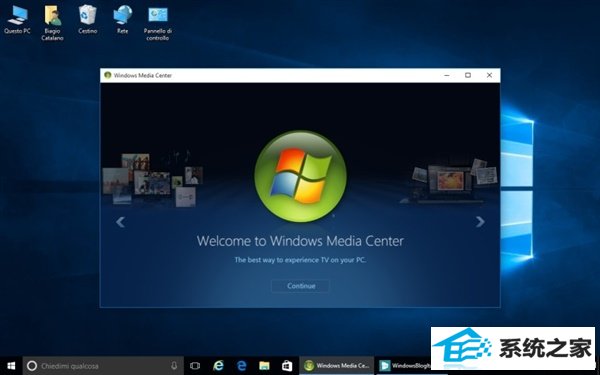Click the 'best way to experience TV' subtitle

click(x=300, y=260)
